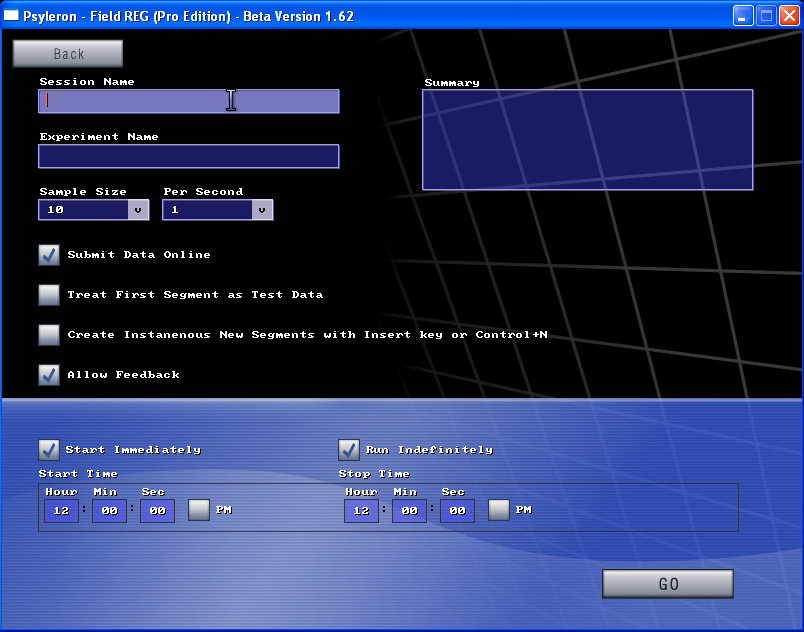This screenshot has width=804, height=632.
Task: Toggle the Start Time PM checkbox
Action: tap(199, 510)
